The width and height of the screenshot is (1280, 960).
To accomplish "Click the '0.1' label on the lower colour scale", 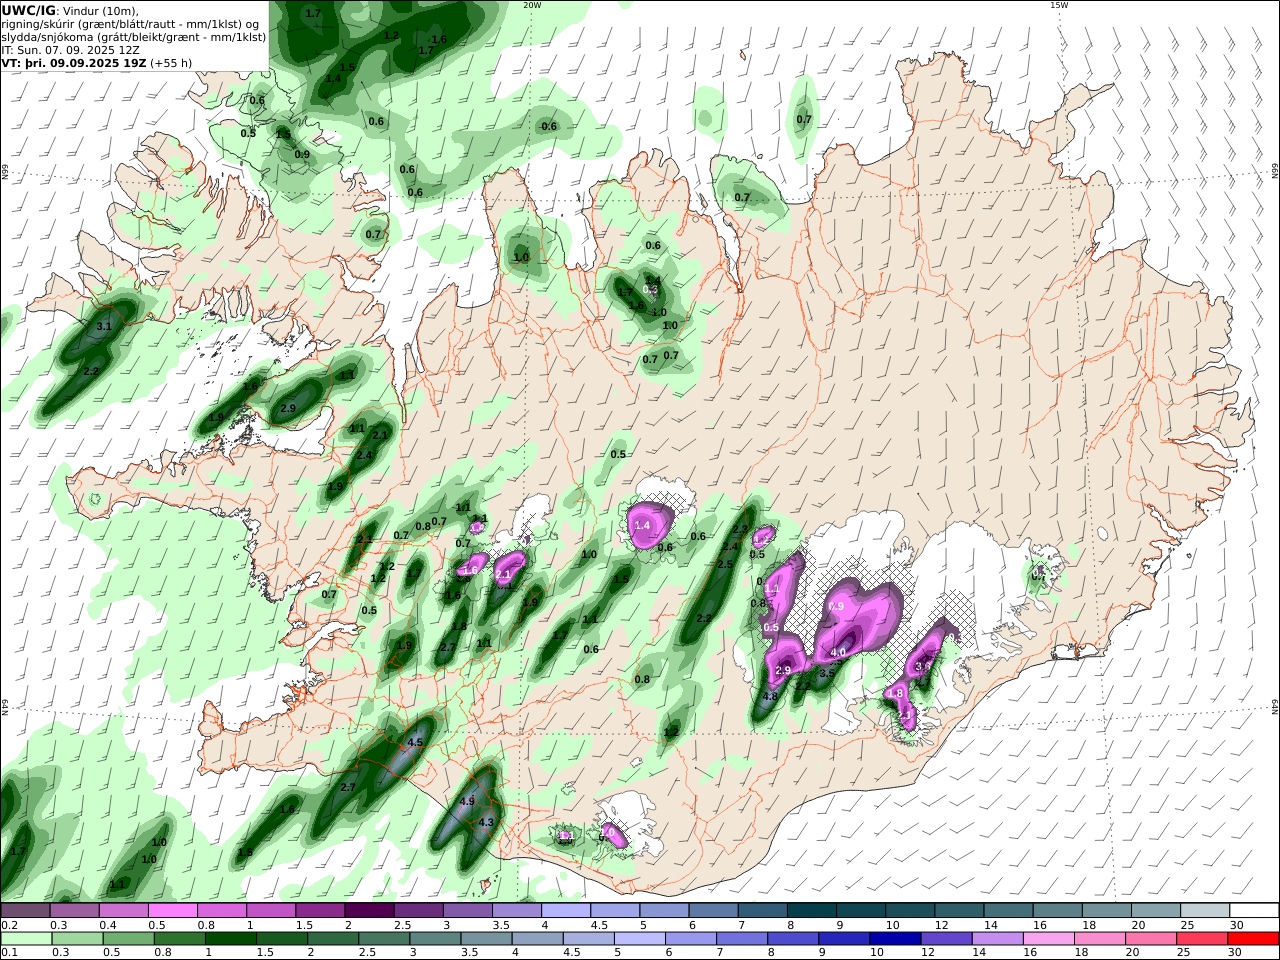I will 9,953.
